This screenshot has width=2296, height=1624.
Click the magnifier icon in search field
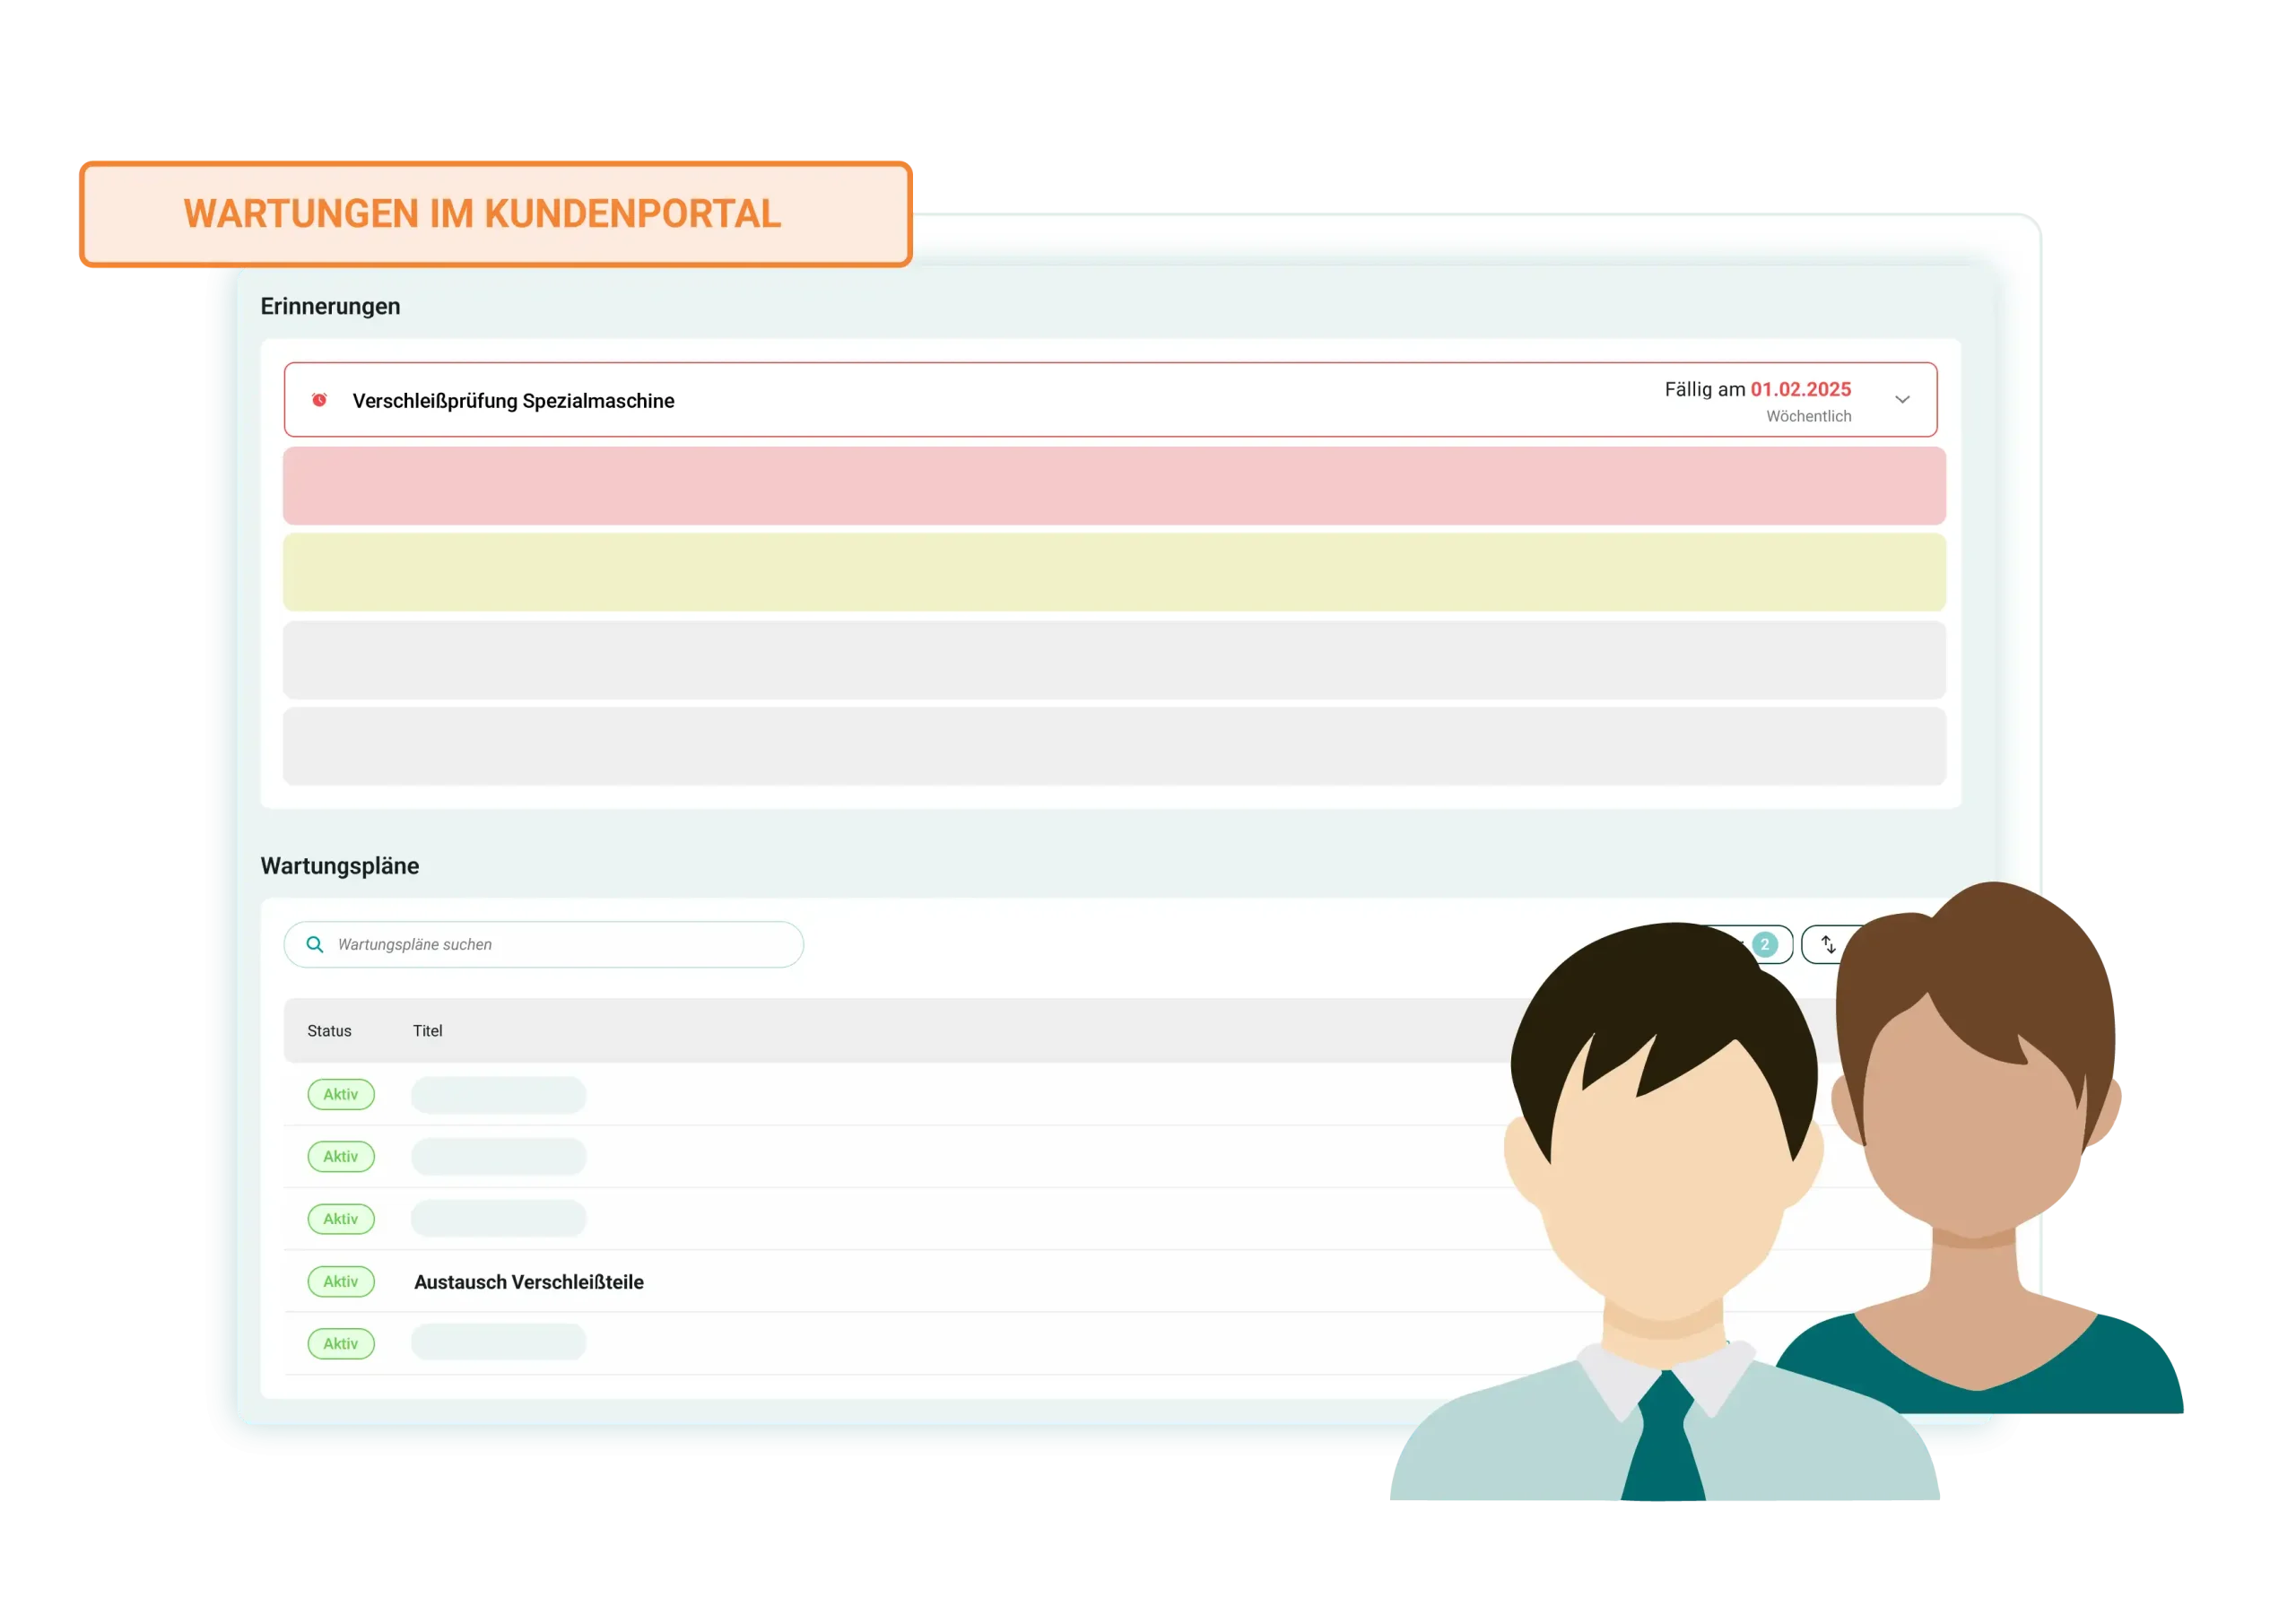tap(314, 944)
